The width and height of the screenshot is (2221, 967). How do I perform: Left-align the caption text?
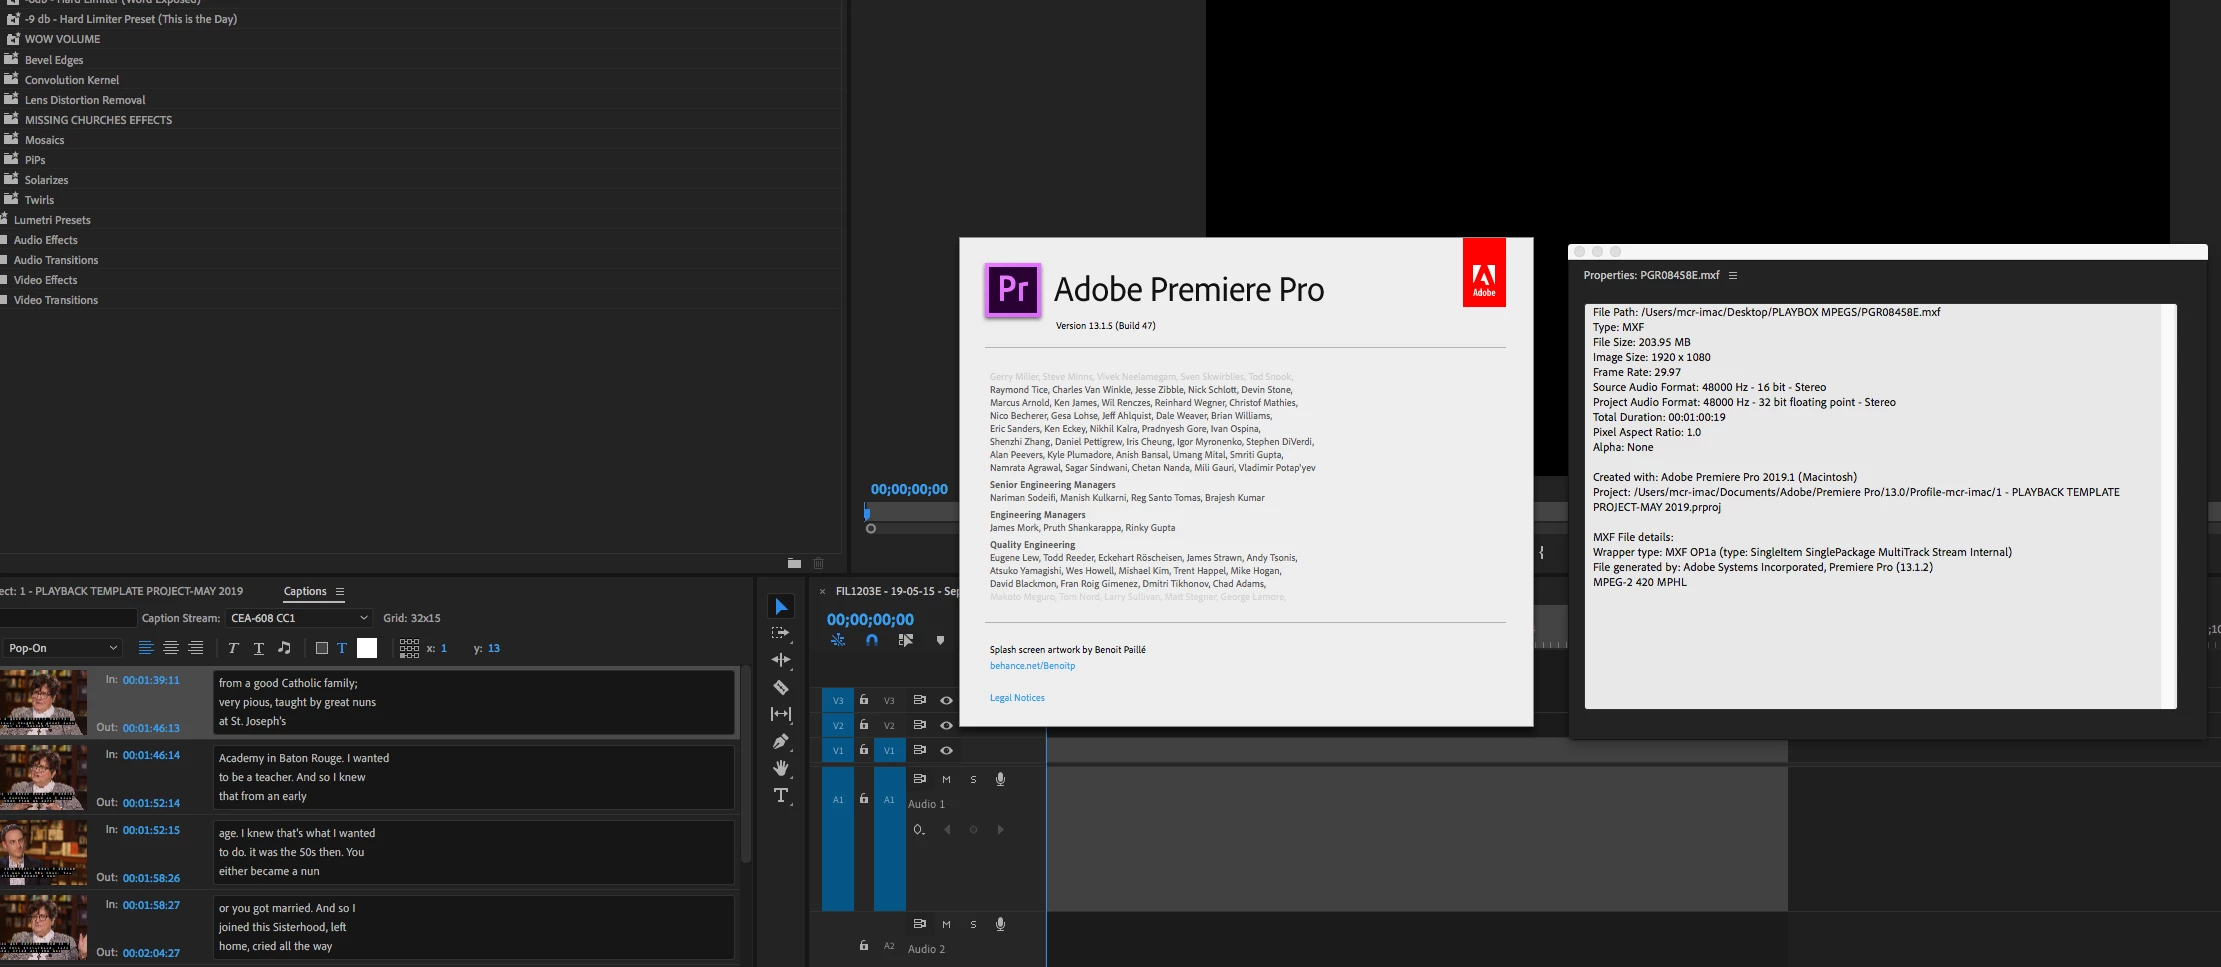tap(146, 648)
